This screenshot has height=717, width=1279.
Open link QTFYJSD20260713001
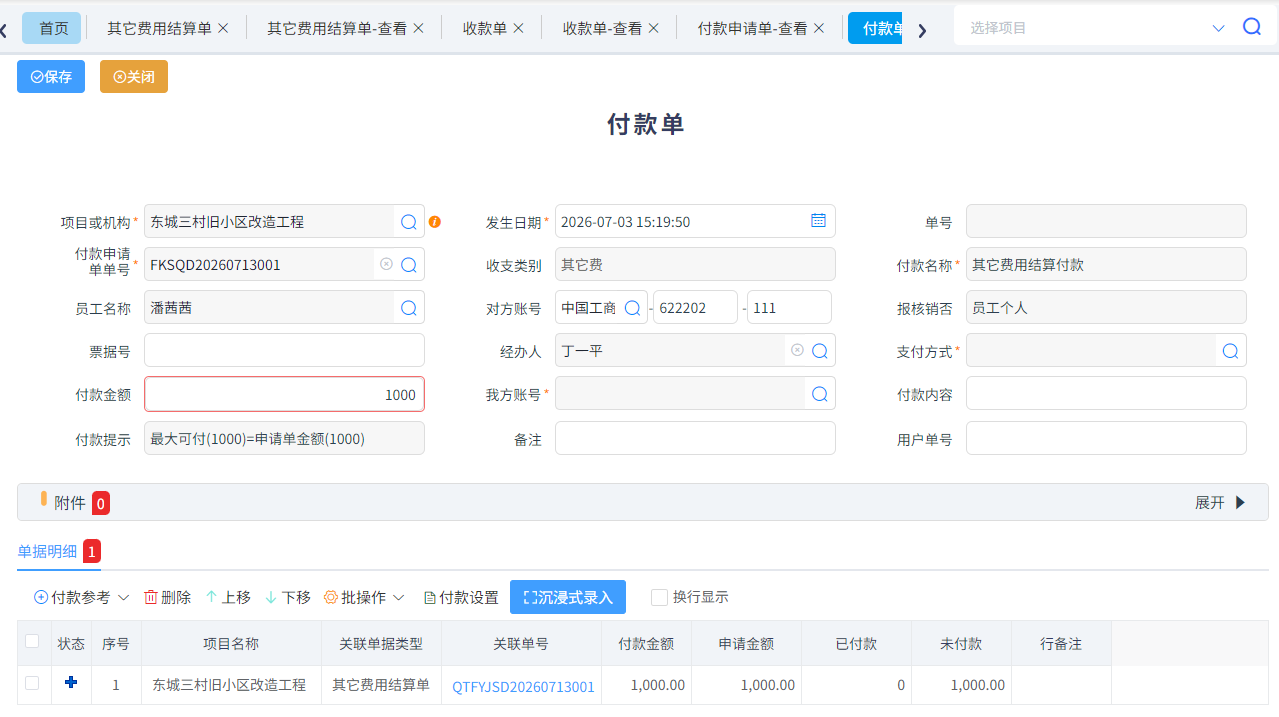(523, 686)
